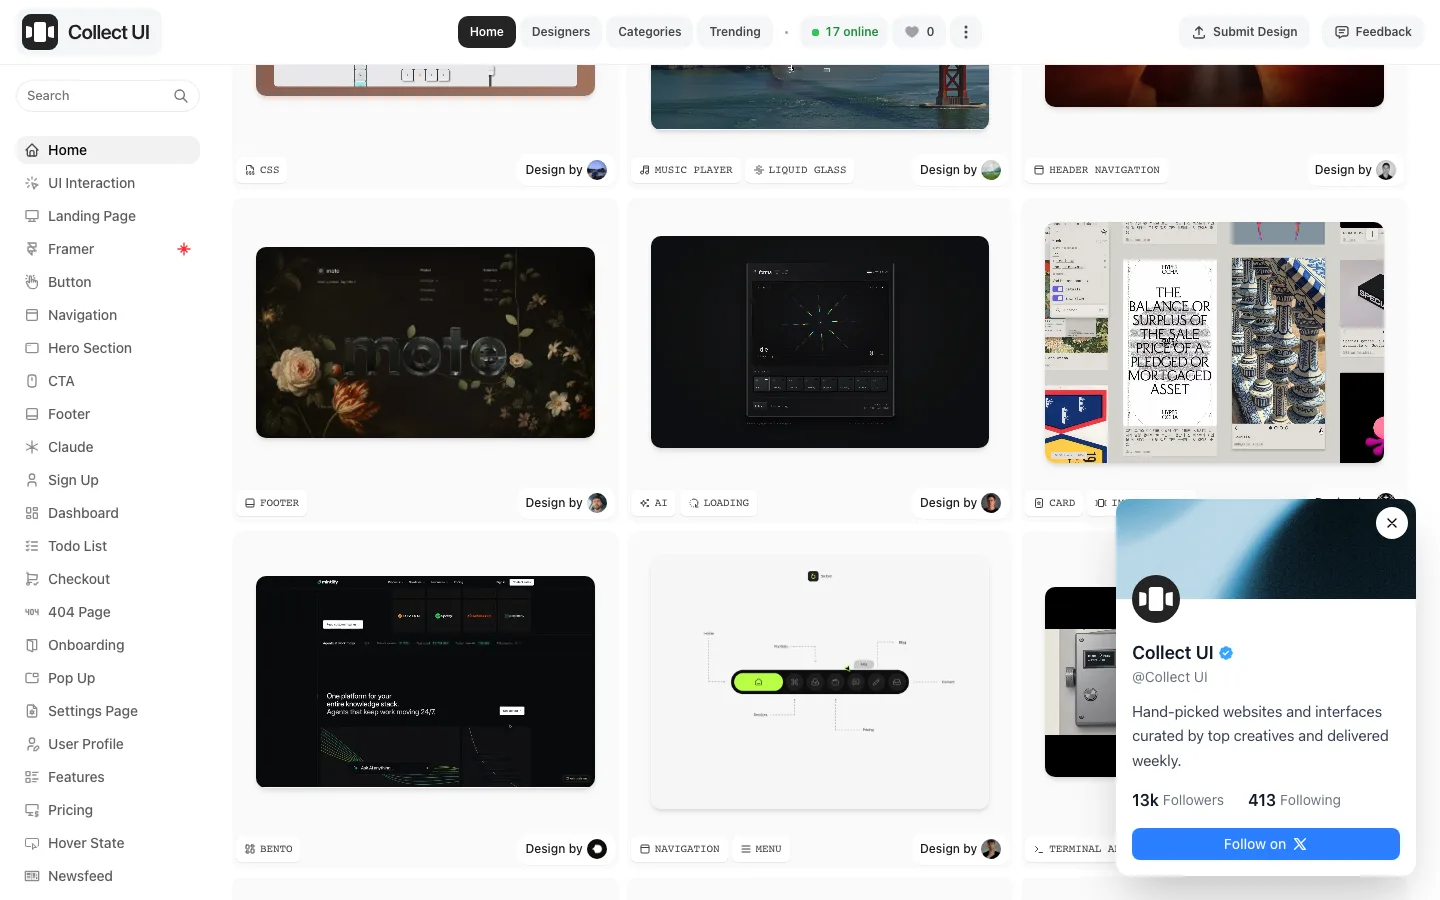1440x900 pixels.
Task: Open the Hero Section category
Action: pyautogui.click(x=108, y=348)
